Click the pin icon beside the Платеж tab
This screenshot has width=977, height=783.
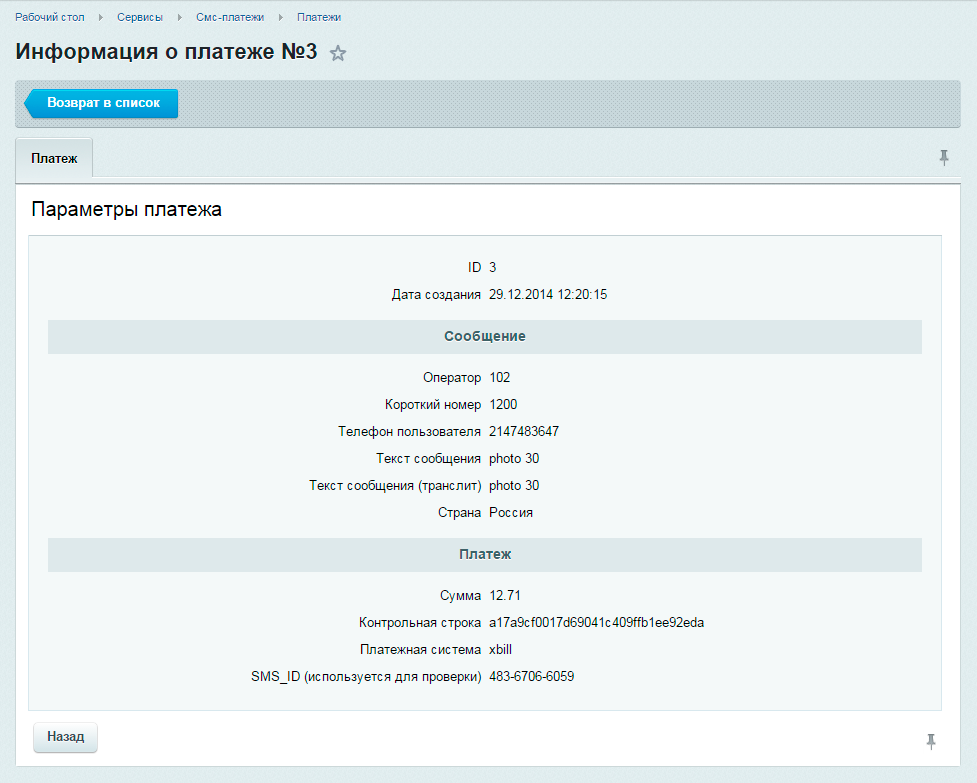pyautogui.click(x=944, y=158)
